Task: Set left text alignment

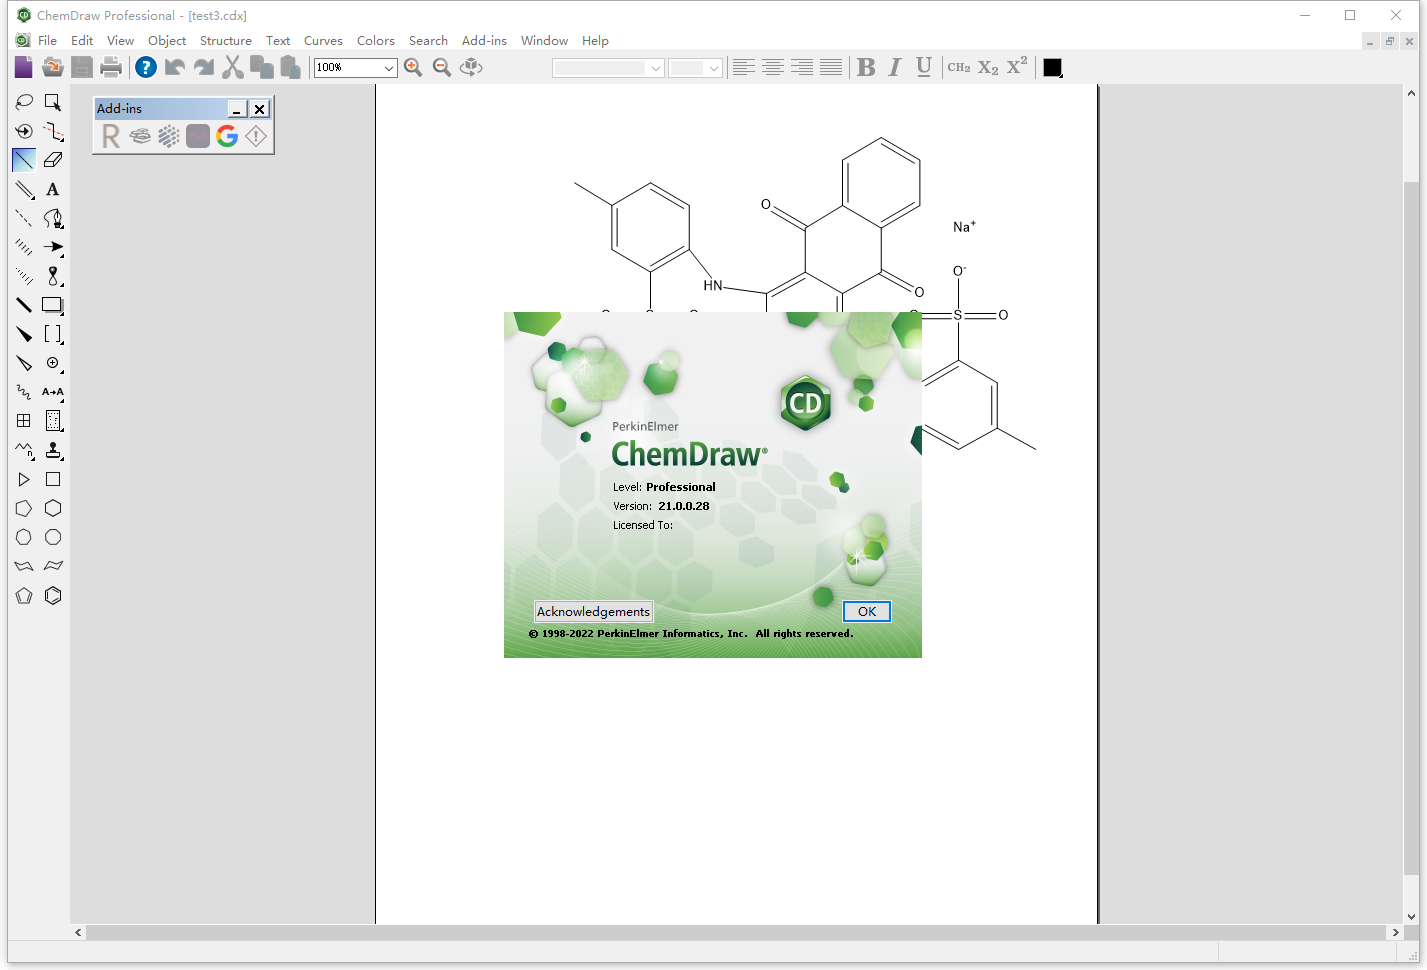Action: click(744, 67)
